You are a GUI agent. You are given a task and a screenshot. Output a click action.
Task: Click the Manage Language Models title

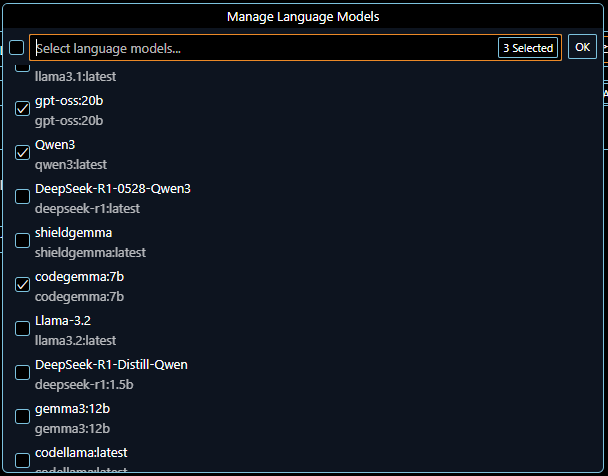pos(303,17)
